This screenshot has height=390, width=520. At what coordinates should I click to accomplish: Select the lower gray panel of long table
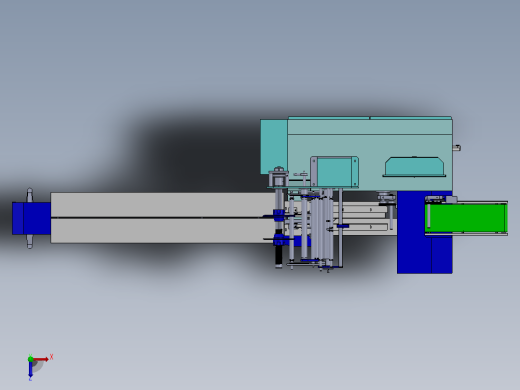pos(163,230)
